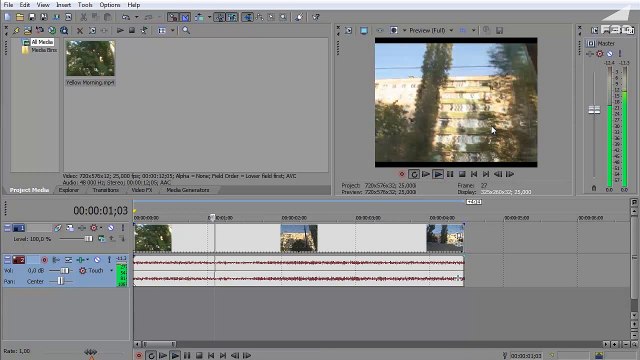This screenshot has width=640, height=360.
Task: Open the Options menu
Action: [109, 5]
